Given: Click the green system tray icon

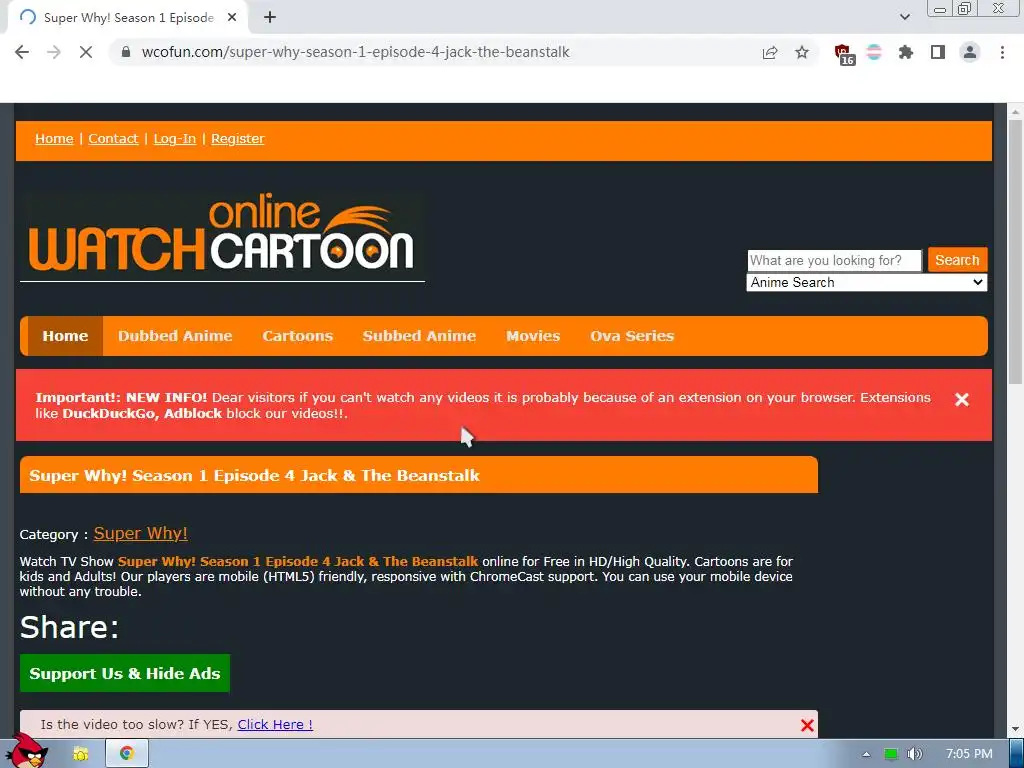Looking at the screenshot, I should (x=891, y=754).
